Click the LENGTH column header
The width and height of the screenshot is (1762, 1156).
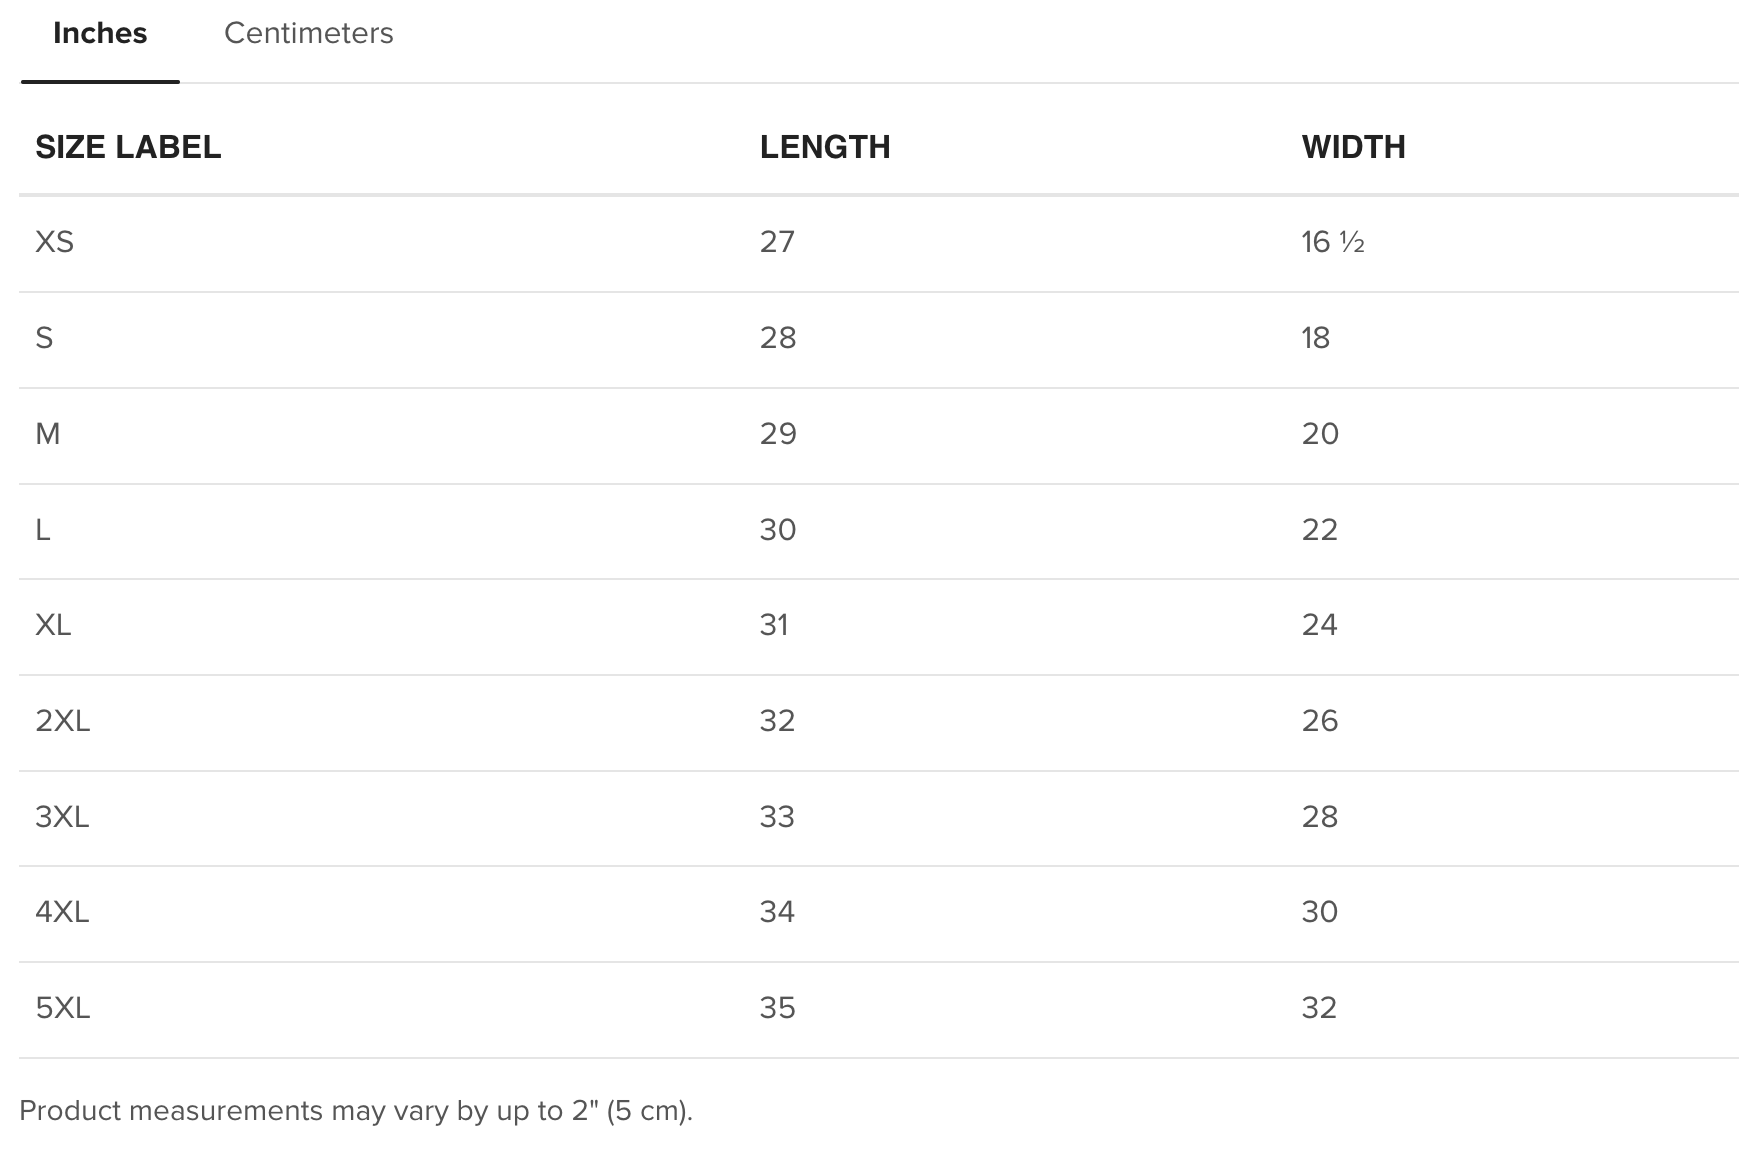click(x=825, y=147)
